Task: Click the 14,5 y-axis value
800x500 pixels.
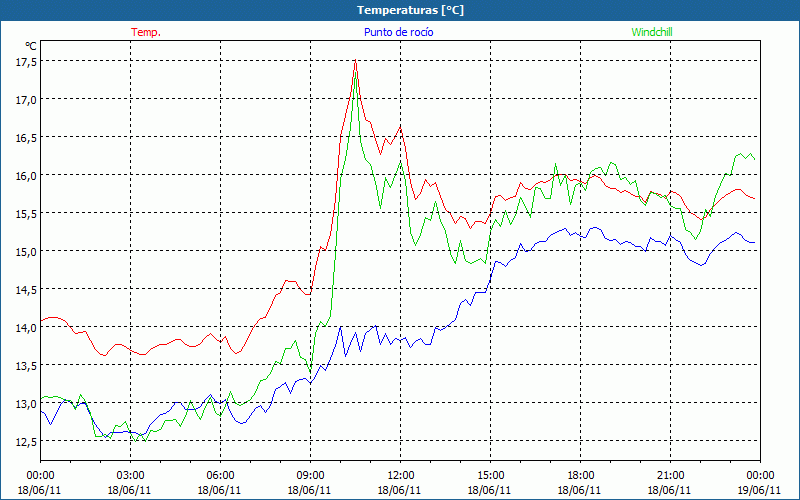Action: tap(27, 289)
